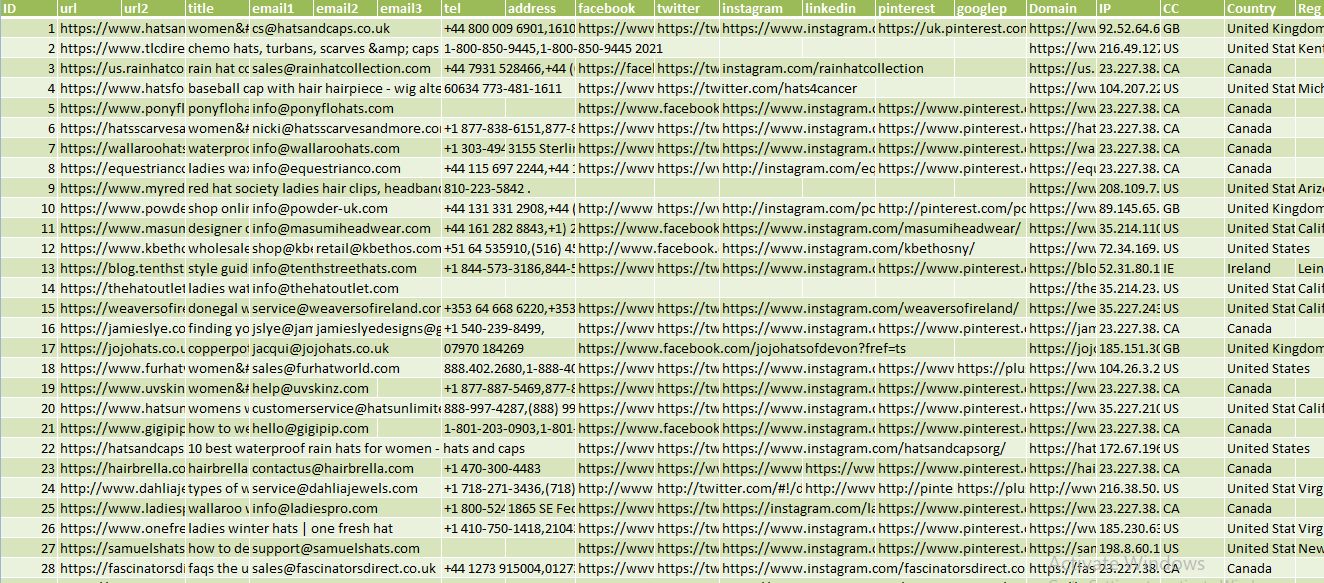Click instagram.com/weaversofireland/ cell
The image size is (1324, 583).
(869, 308)
